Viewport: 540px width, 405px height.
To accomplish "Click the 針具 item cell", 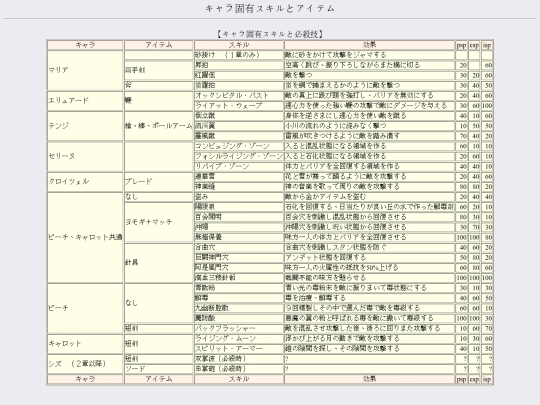I will 159,262.
